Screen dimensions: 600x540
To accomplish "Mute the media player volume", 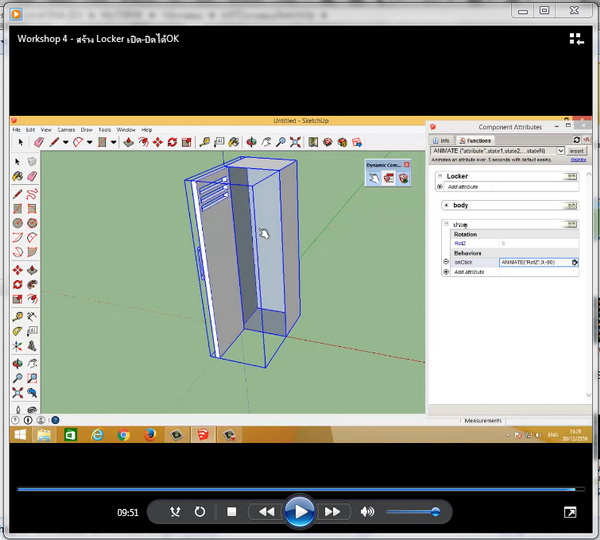I will pos(367,512).
